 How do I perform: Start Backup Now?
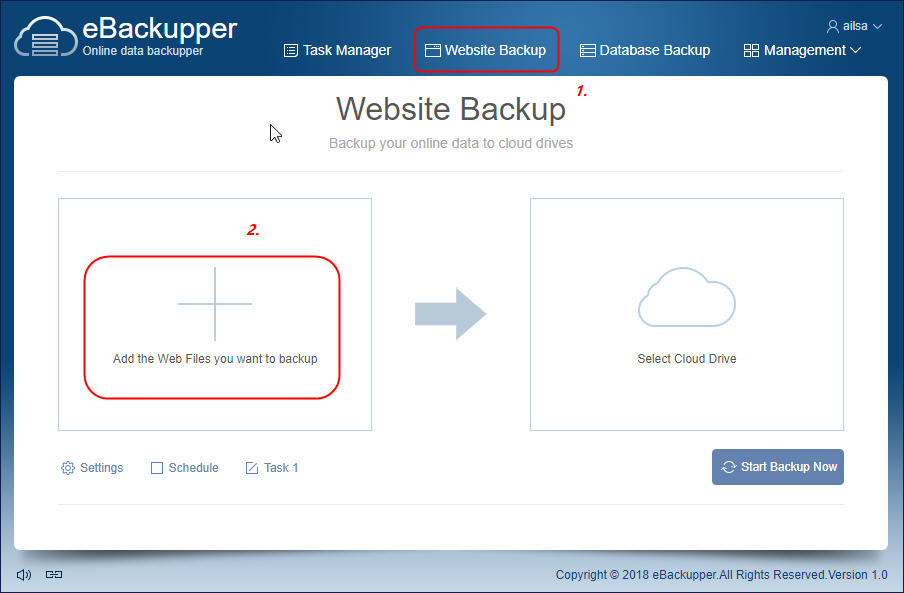click(778, 467)
